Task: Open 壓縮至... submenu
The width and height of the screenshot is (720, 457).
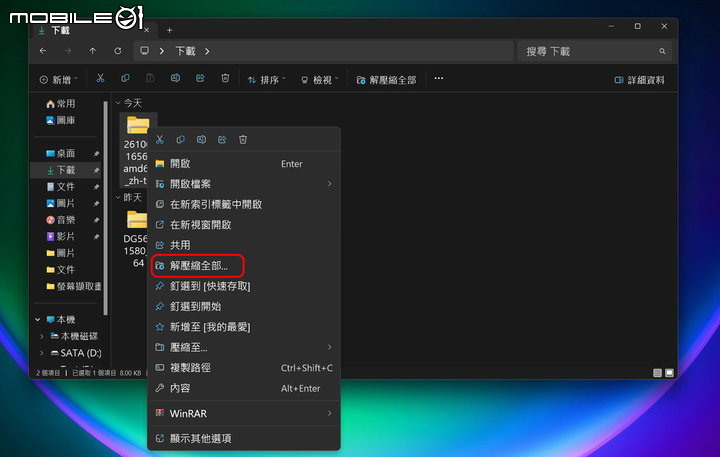Action: coord(244,347)
